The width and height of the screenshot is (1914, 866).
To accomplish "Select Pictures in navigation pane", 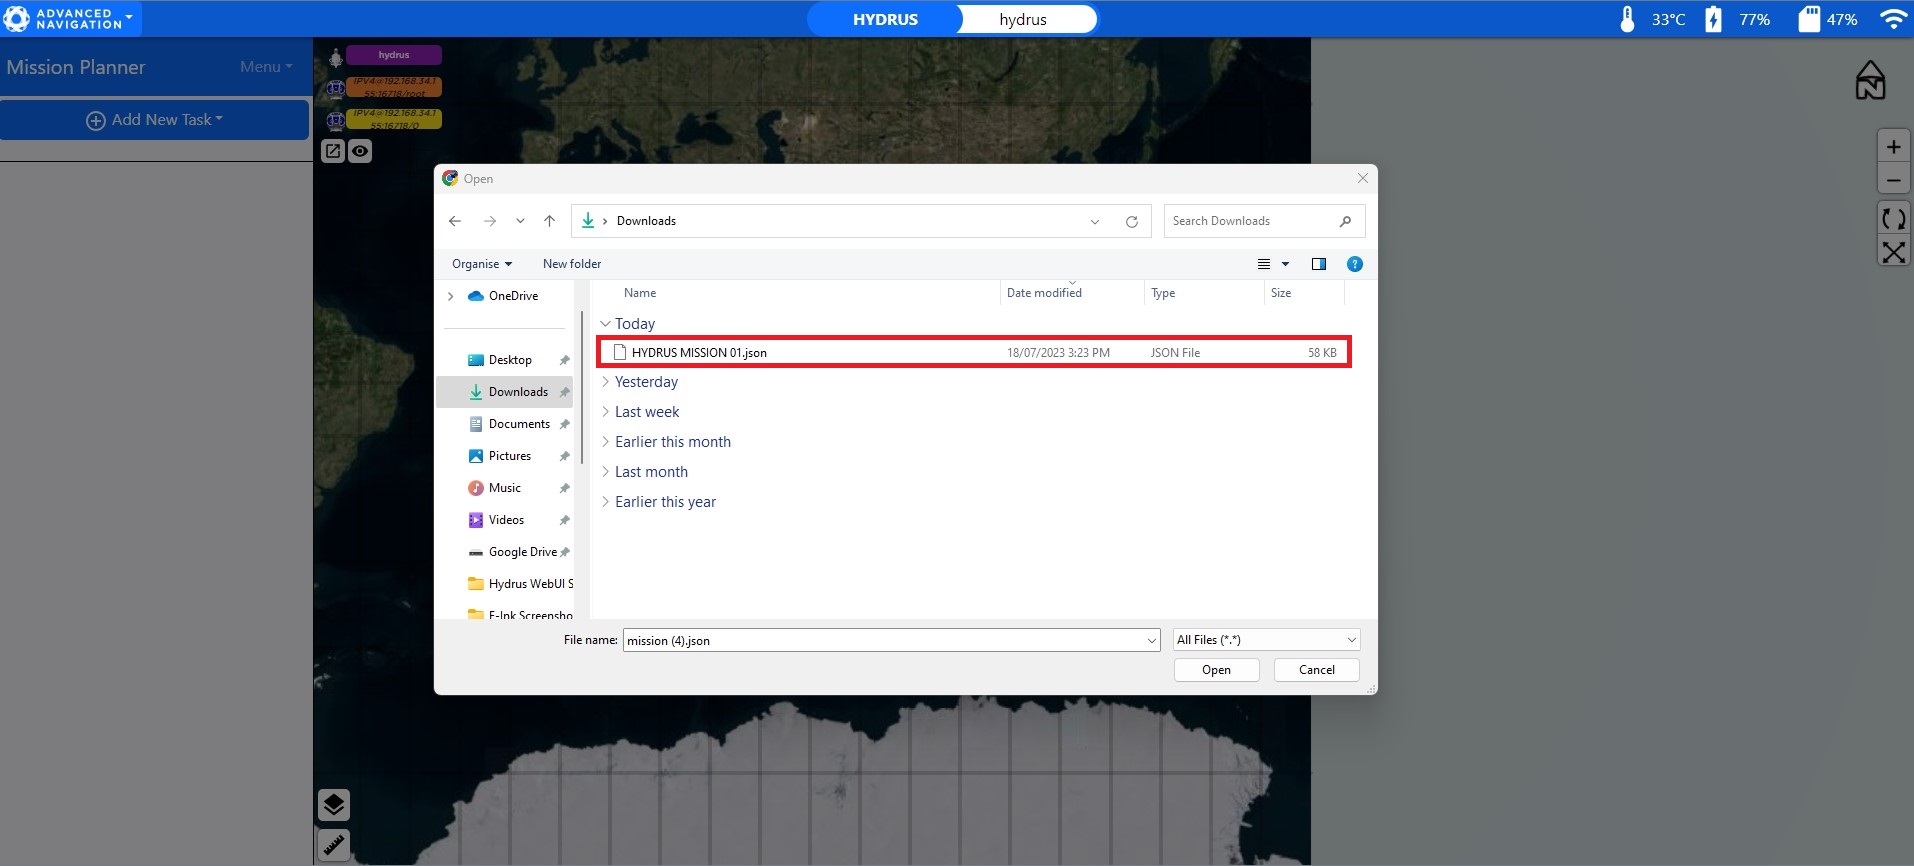I will point(505,456).
